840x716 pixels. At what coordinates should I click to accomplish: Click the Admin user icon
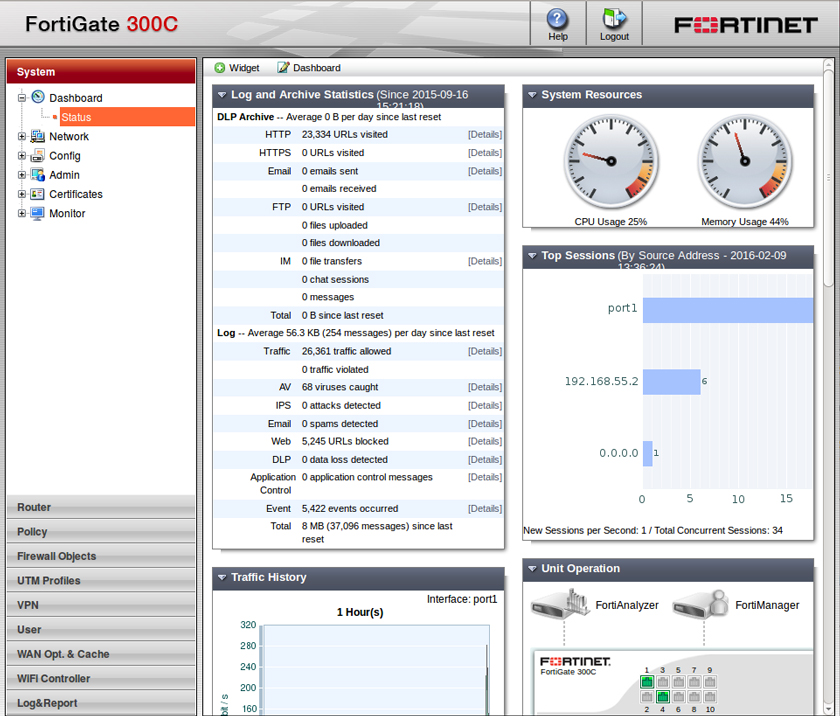pyautogui.click(x=38, y=175)
